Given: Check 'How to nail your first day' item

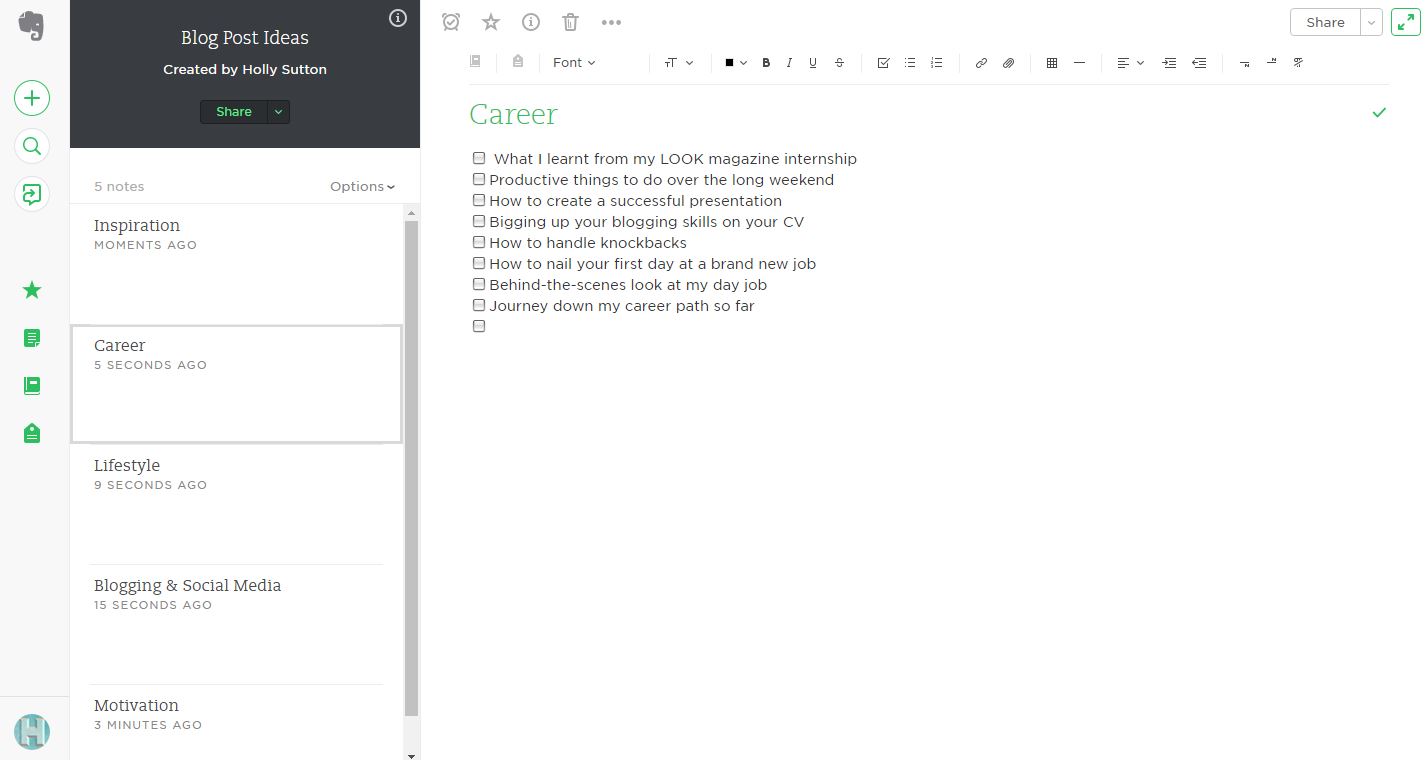Looking at the screenshot, I should tap(479, 263).
